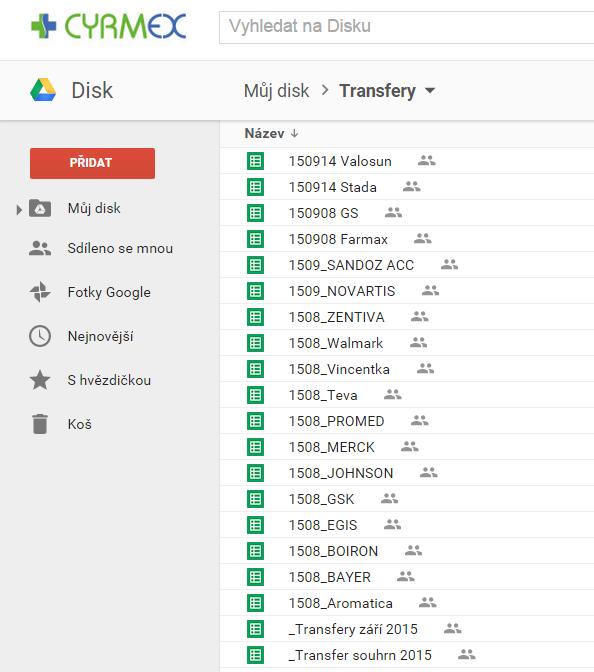Select the file name 1508_Teva
This screenshot has width=594, height=672.
pyautogui.click(x=323, y=395)
